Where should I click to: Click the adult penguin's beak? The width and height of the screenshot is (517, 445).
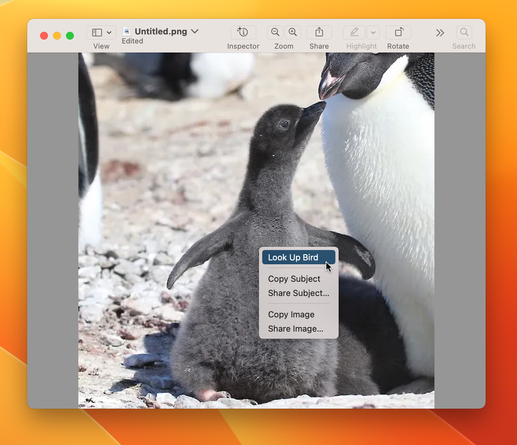330,83
